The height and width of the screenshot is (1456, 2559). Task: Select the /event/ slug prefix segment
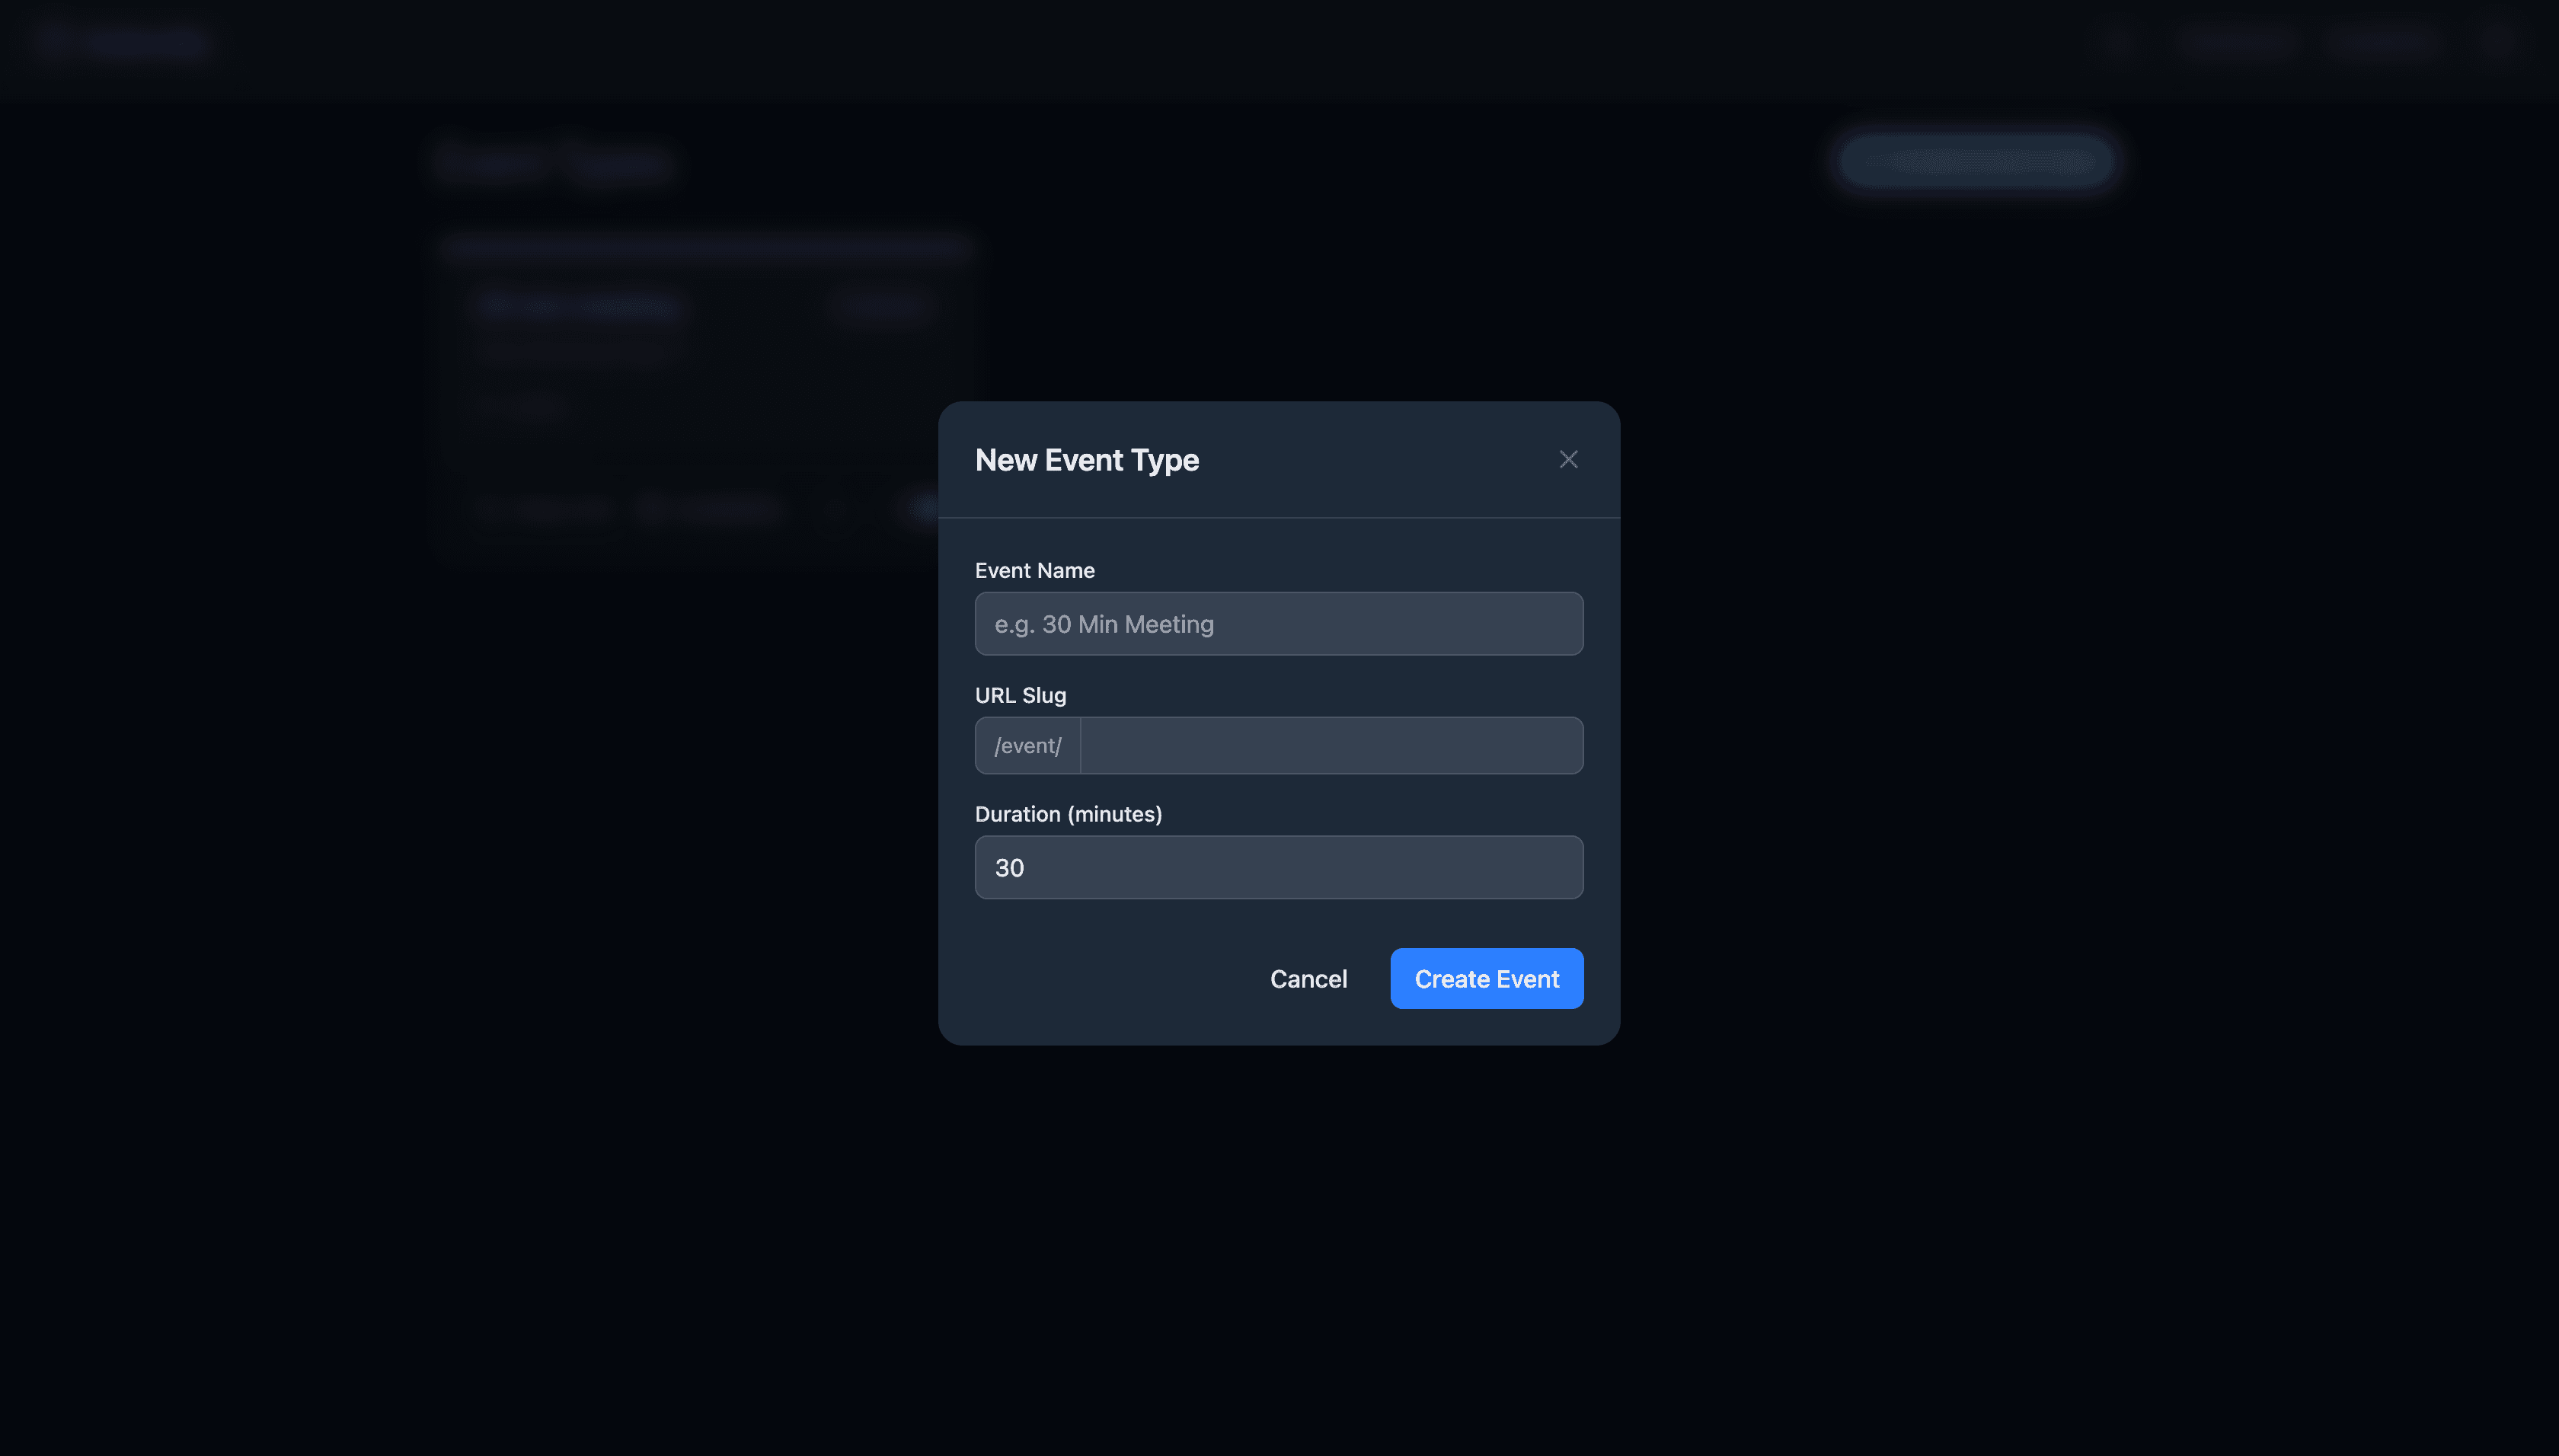coord(1027,745)
